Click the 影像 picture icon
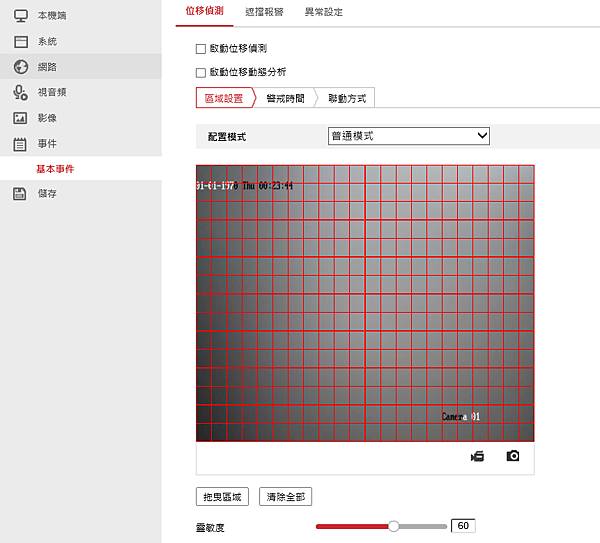Screen dimensions: 600x543 pyautogui.click(x=20, y=118)
